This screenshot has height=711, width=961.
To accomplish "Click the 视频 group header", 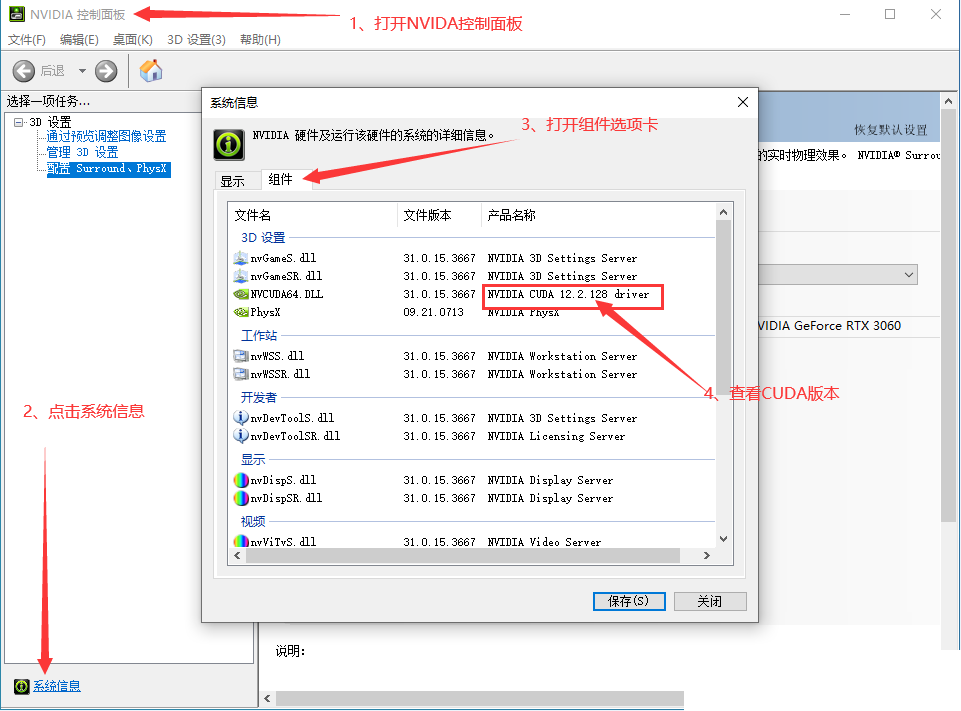I will click(x=253, y=521).
